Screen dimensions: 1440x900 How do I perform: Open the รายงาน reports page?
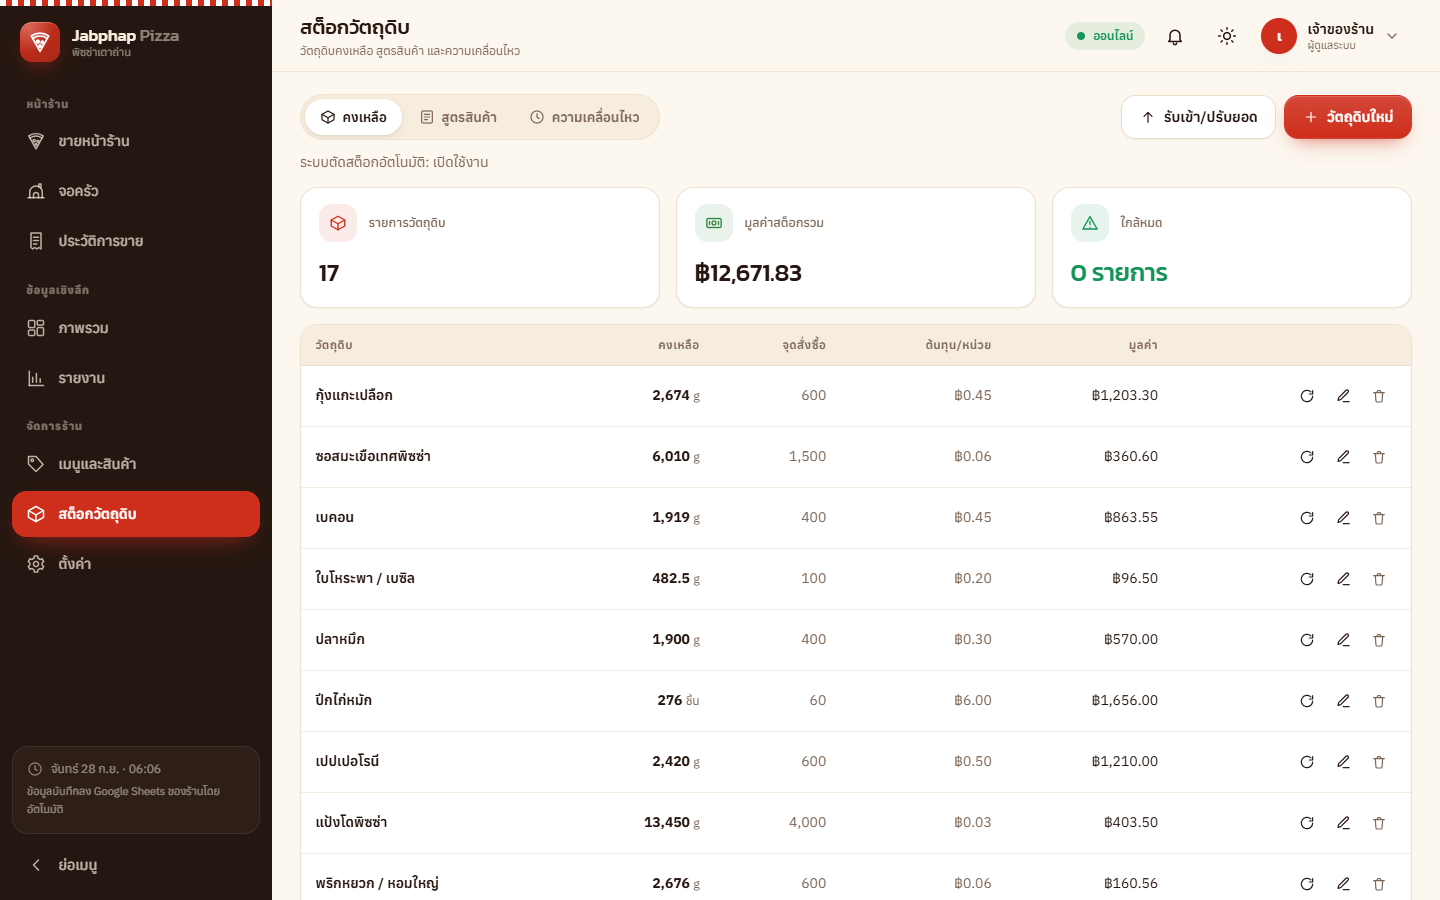coord(136,378)
